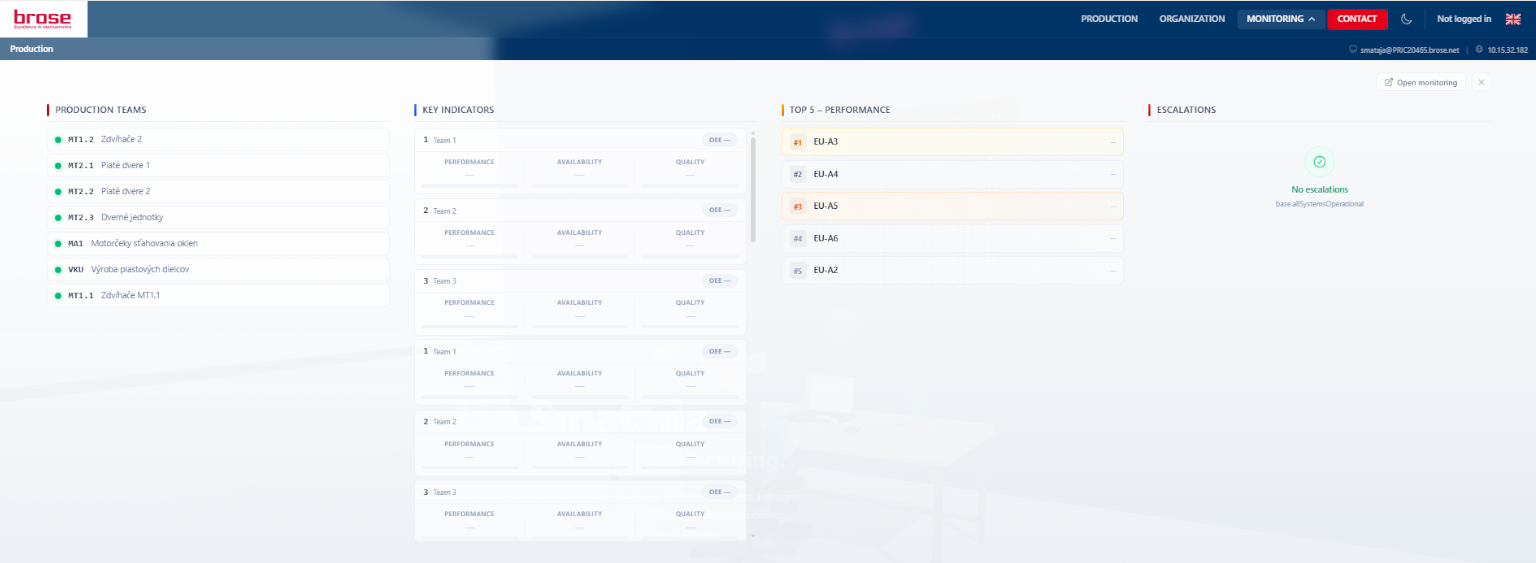This screenshot has width=1536, height=563.
Task: Collapse the MONITORING dropdown menu
Action: (1281, 19)
